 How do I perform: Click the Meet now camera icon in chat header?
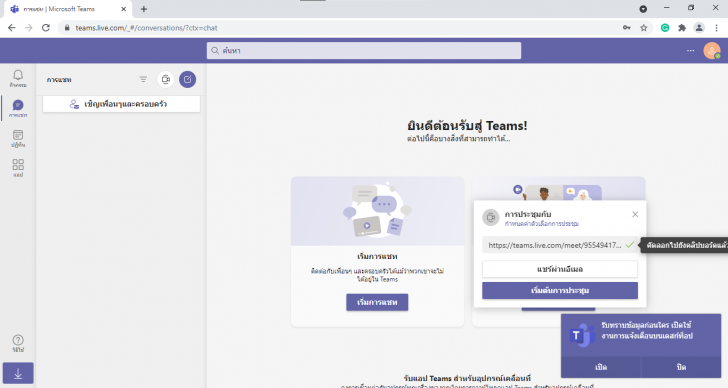tap(166, 79)
